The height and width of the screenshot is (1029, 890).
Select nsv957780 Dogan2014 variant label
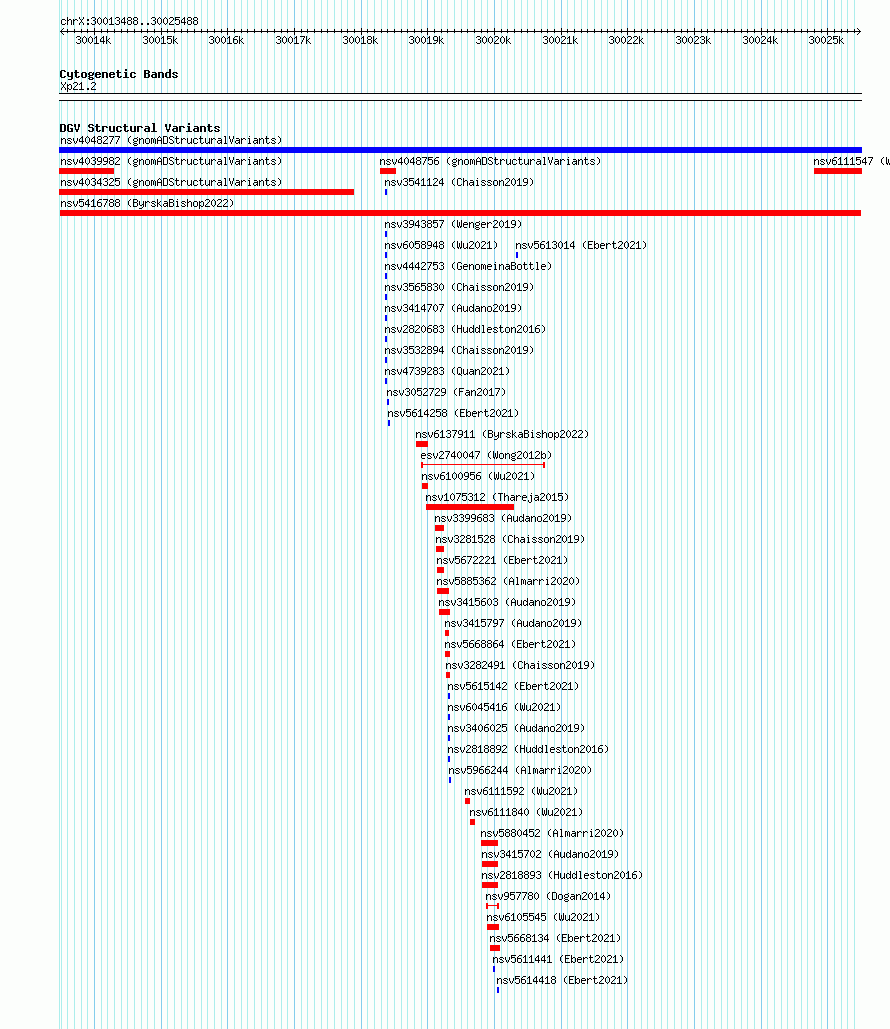548,896
